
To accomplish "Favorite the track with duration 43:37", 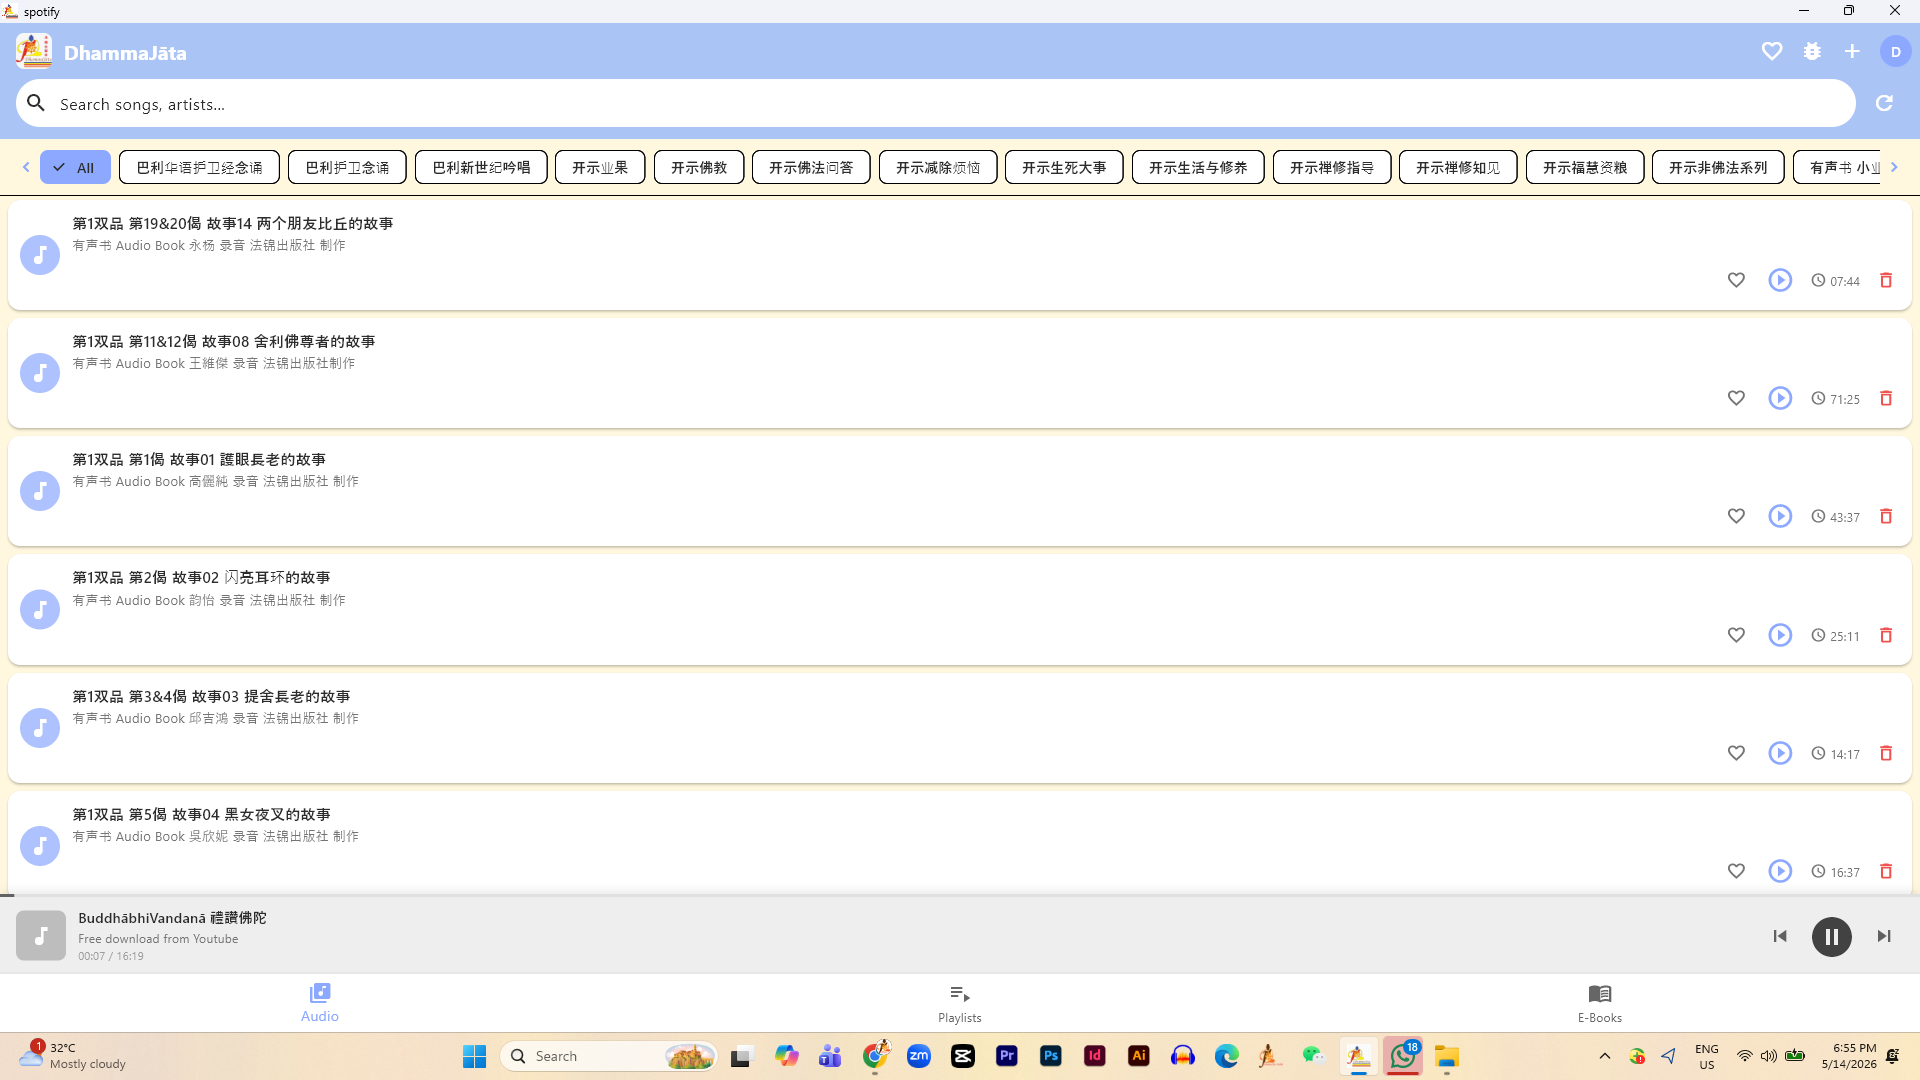I will coord(1736,516).
